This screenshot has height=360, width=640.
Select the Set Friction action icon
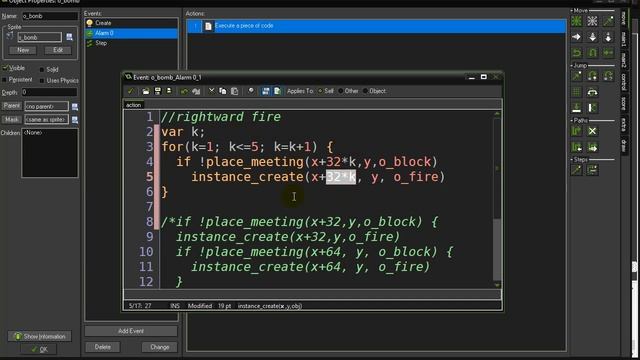[x=608, y=53]
